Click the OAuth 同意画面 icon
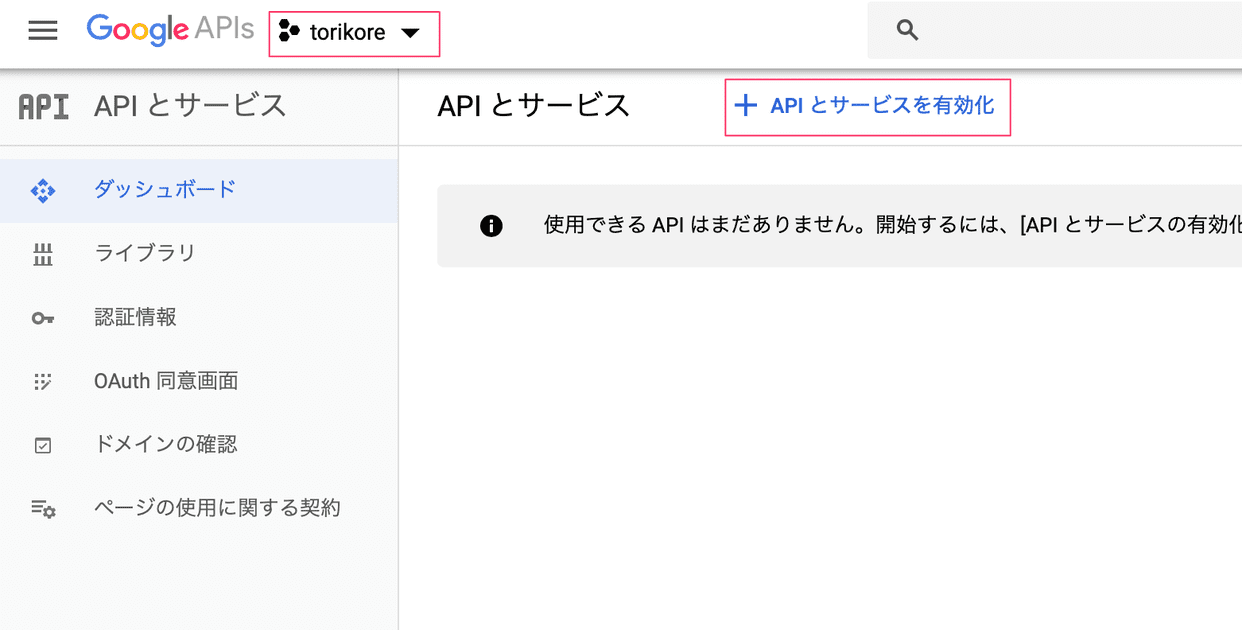The width and height of the screenshot is (1242, 630). click(42, 381)
